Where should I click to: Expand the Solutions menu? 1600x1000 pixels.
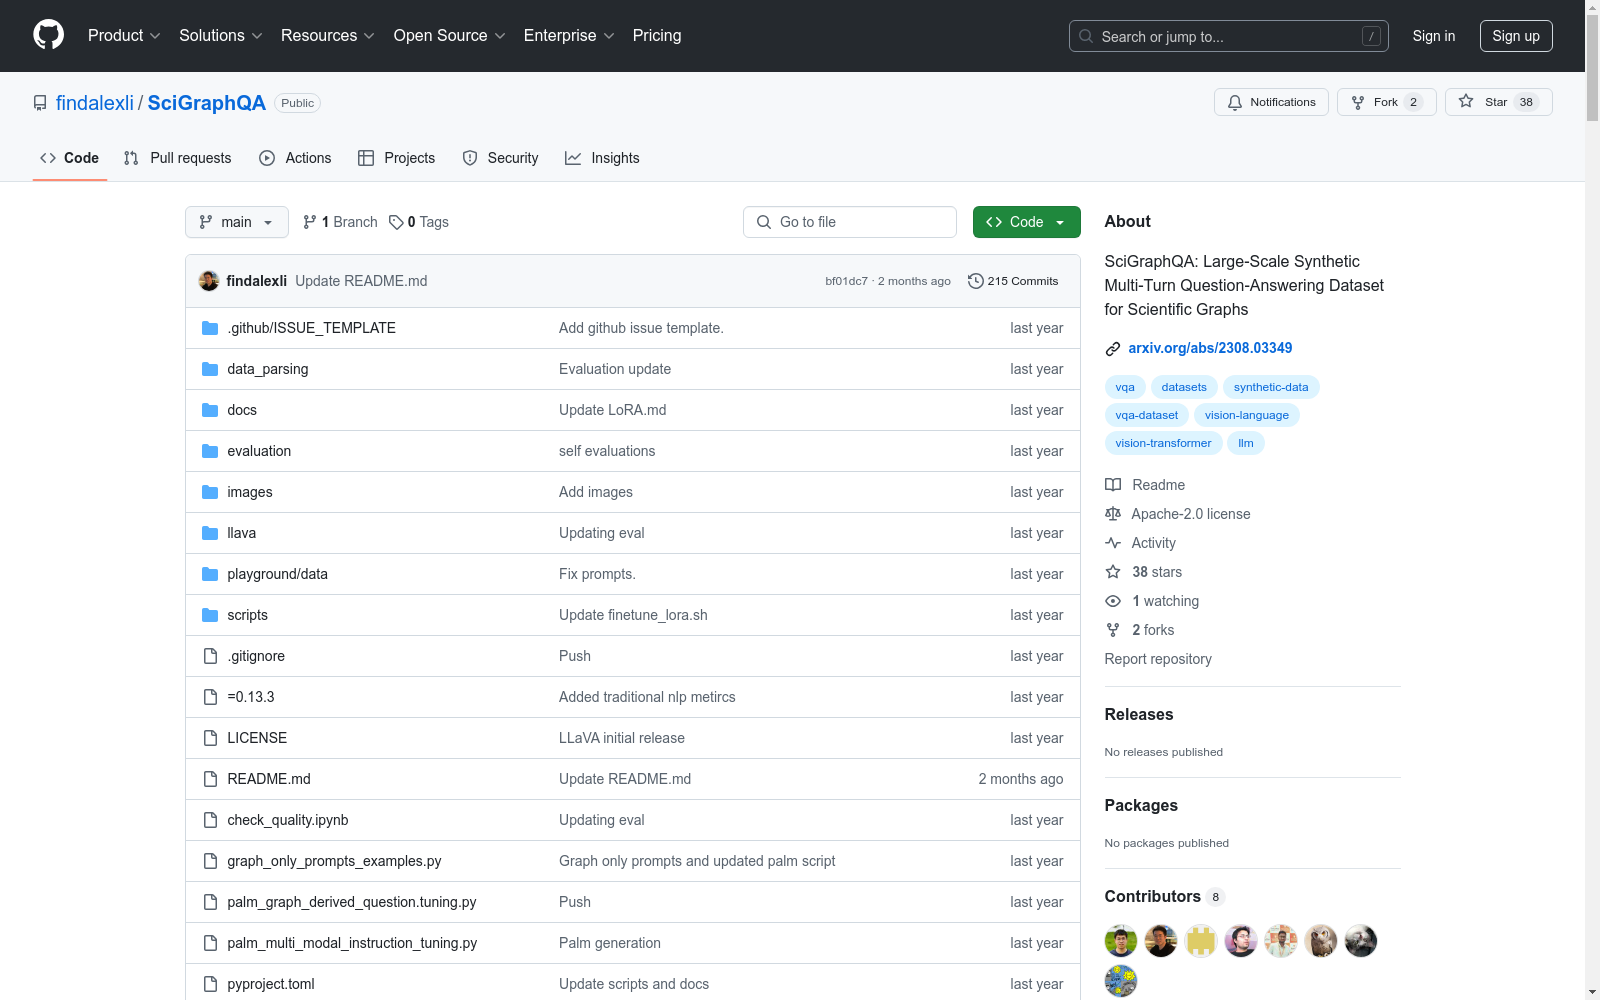221,36
